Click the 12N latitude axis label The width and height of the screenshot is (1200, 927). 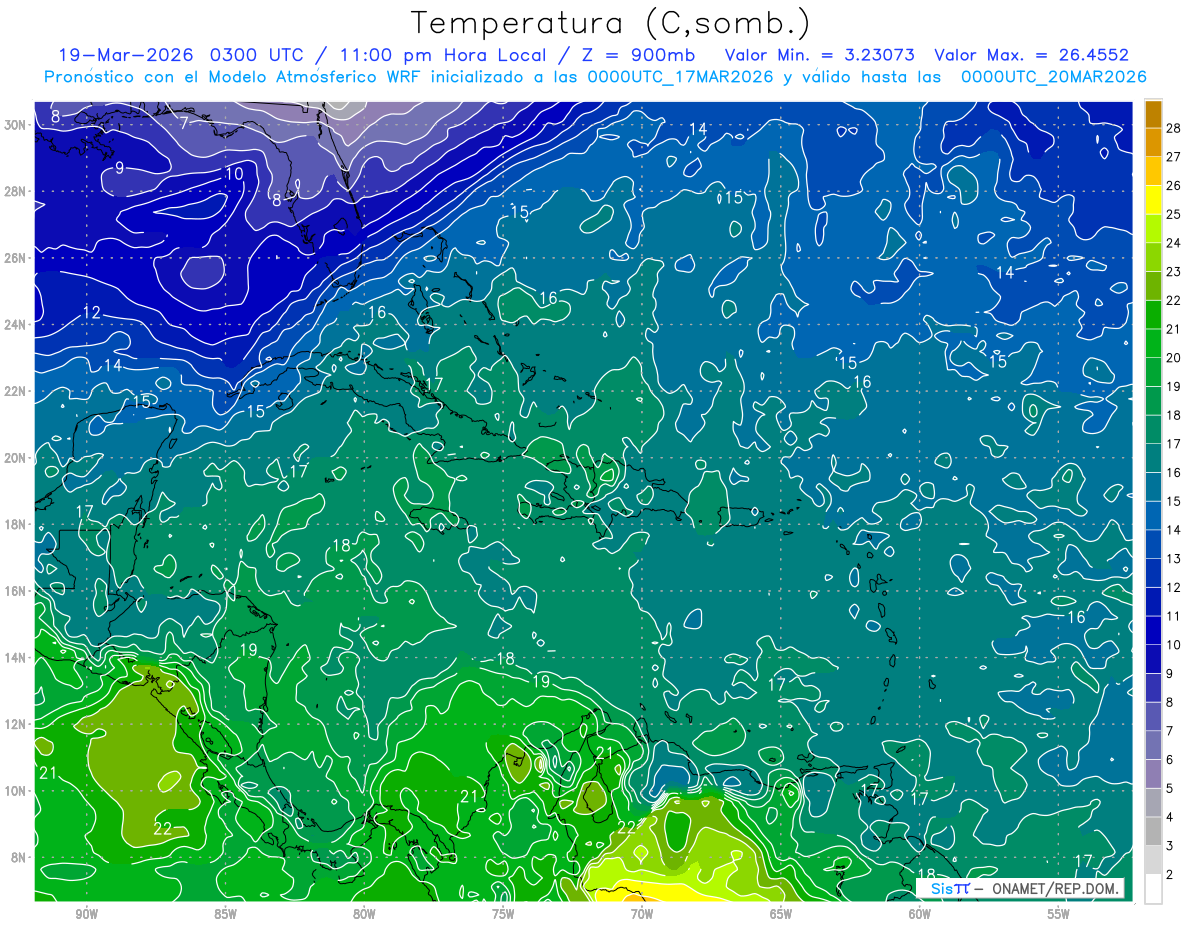tap(16, 724)
